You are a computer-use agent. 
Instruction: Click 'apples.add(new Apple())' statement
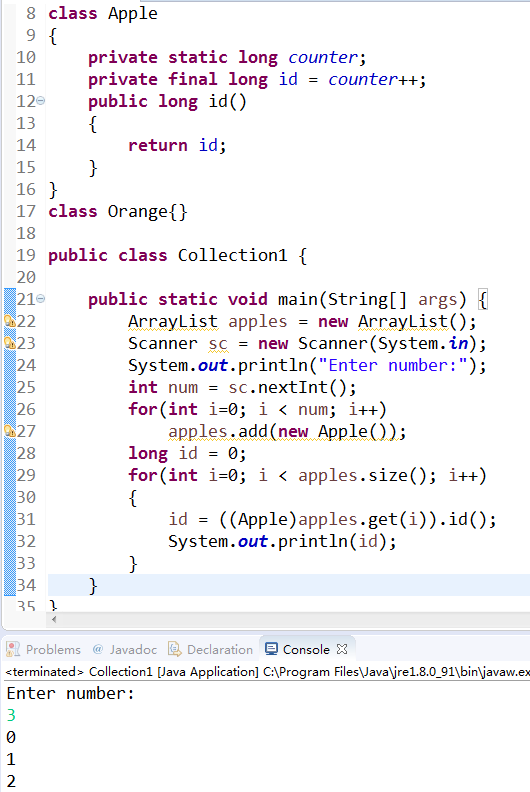[287, 432]
